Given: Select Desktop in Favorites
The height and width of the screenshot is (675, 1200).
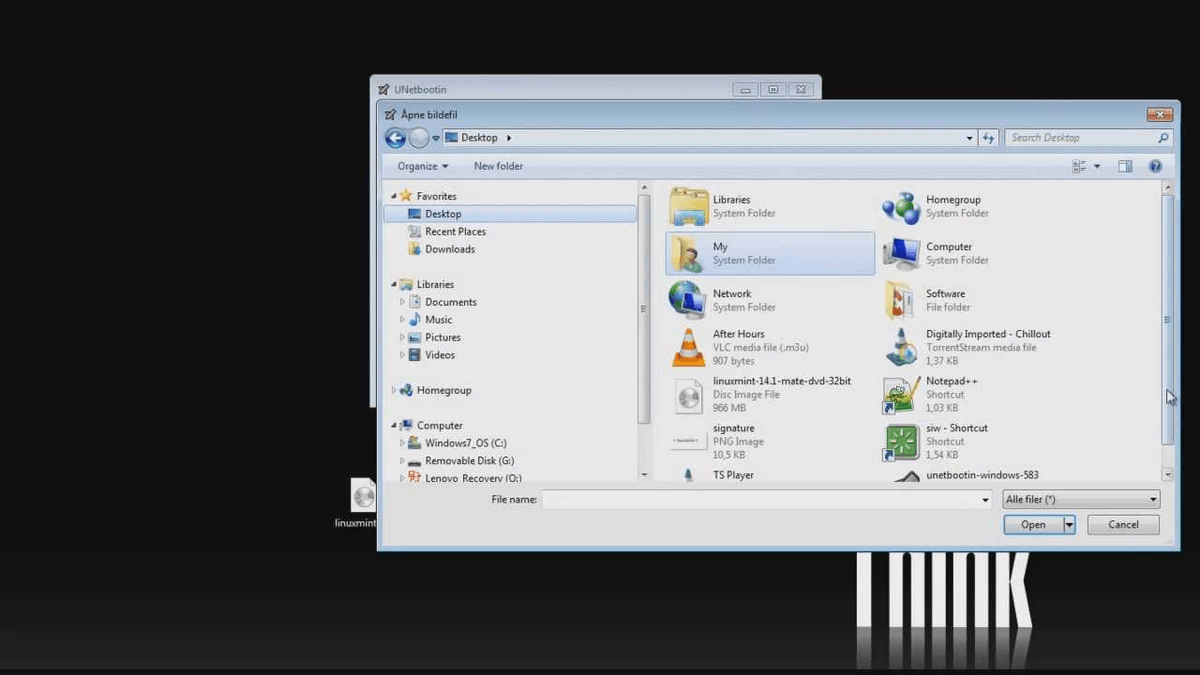Looking at the screenshot, I should pyautogui.click(x=510, y=214).
